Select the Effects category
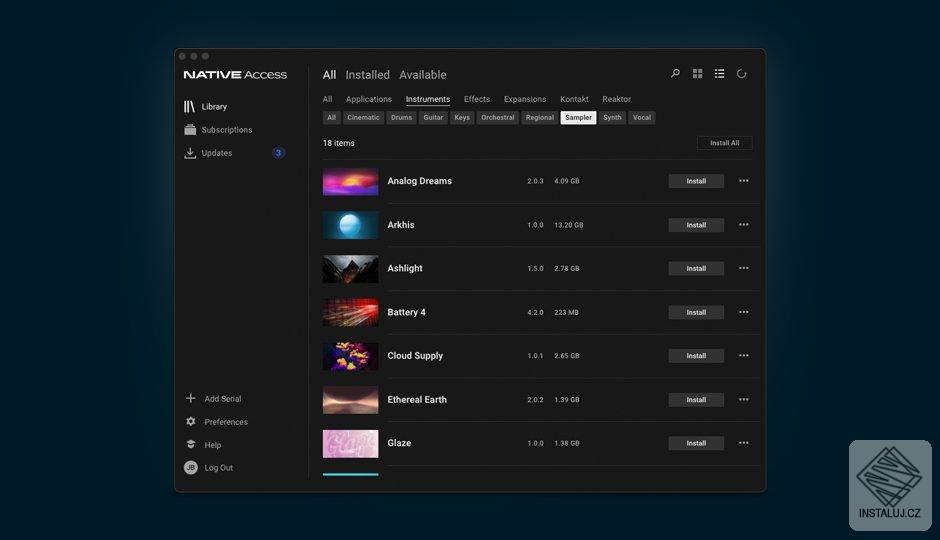The image size is (940, 540). [x=477, y=99]
